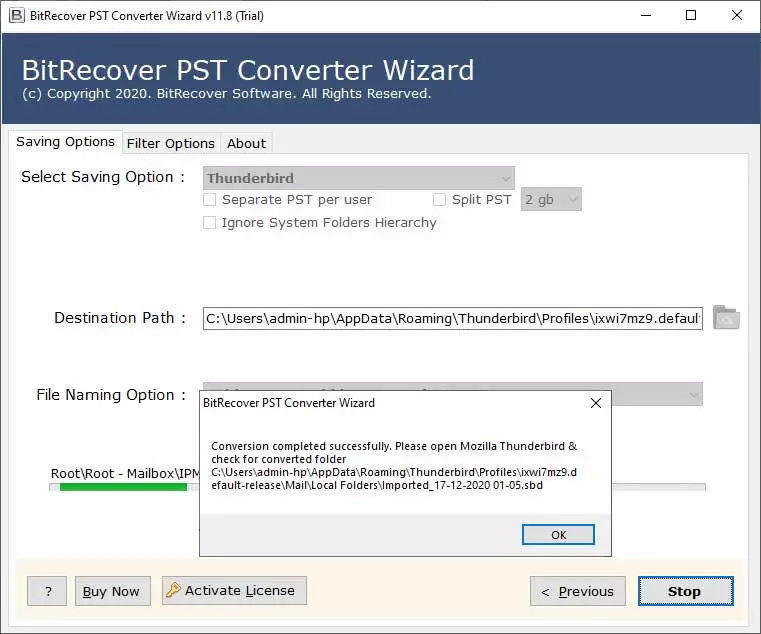
Task: Close the PST Converter Wizard main window
Action: point(736,16)
